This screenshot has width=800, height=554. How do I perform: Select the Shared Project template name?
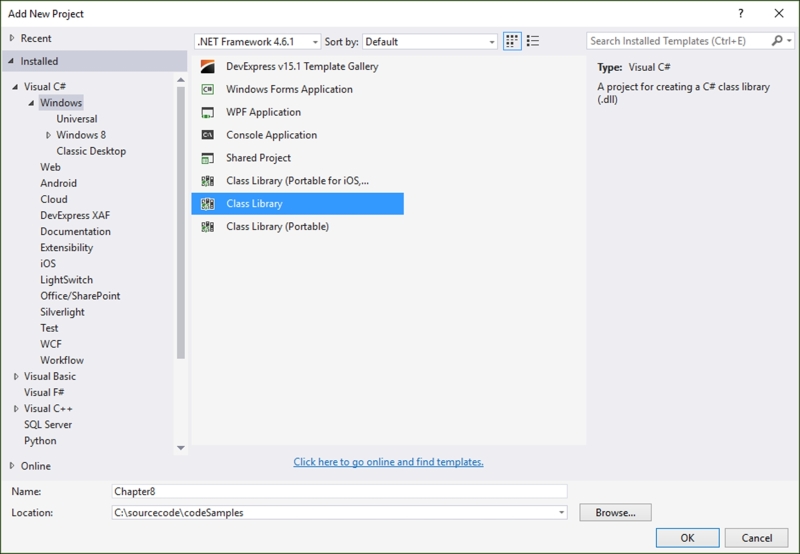258,158
